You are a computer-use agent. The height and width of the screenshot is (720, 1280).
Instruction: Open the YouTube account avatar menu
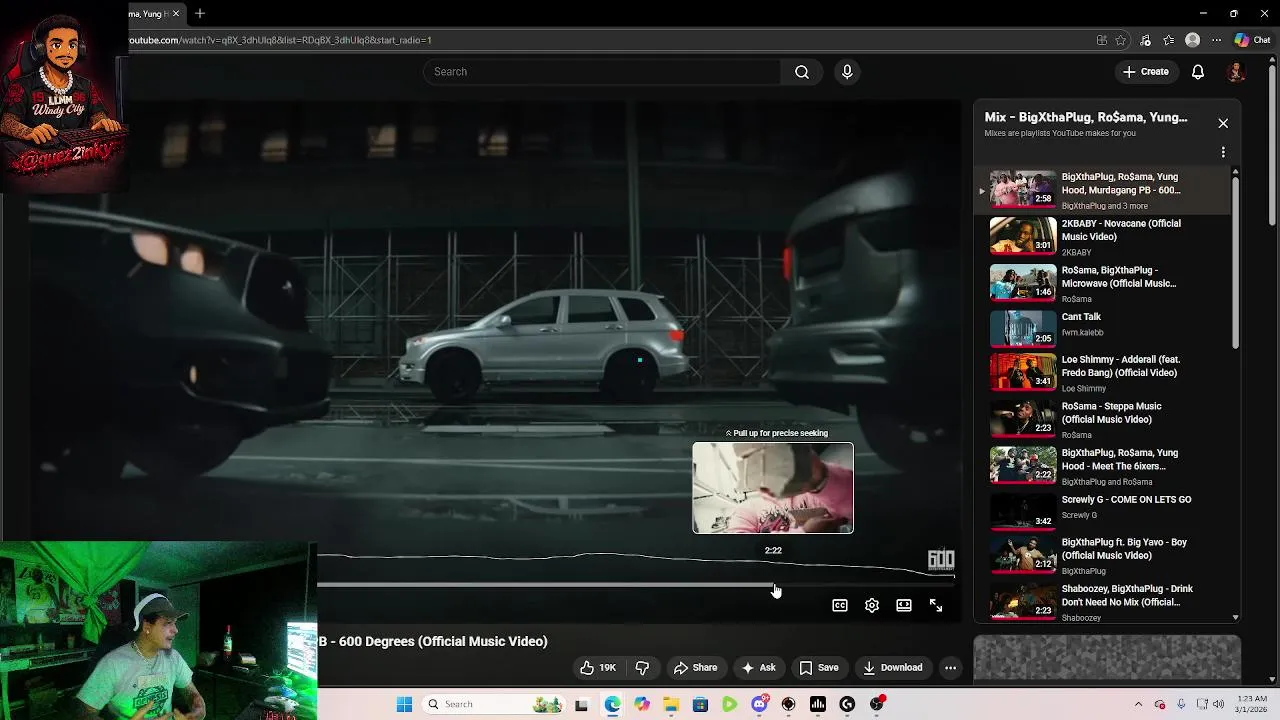pyautogui.click(x=1236, y=72)
